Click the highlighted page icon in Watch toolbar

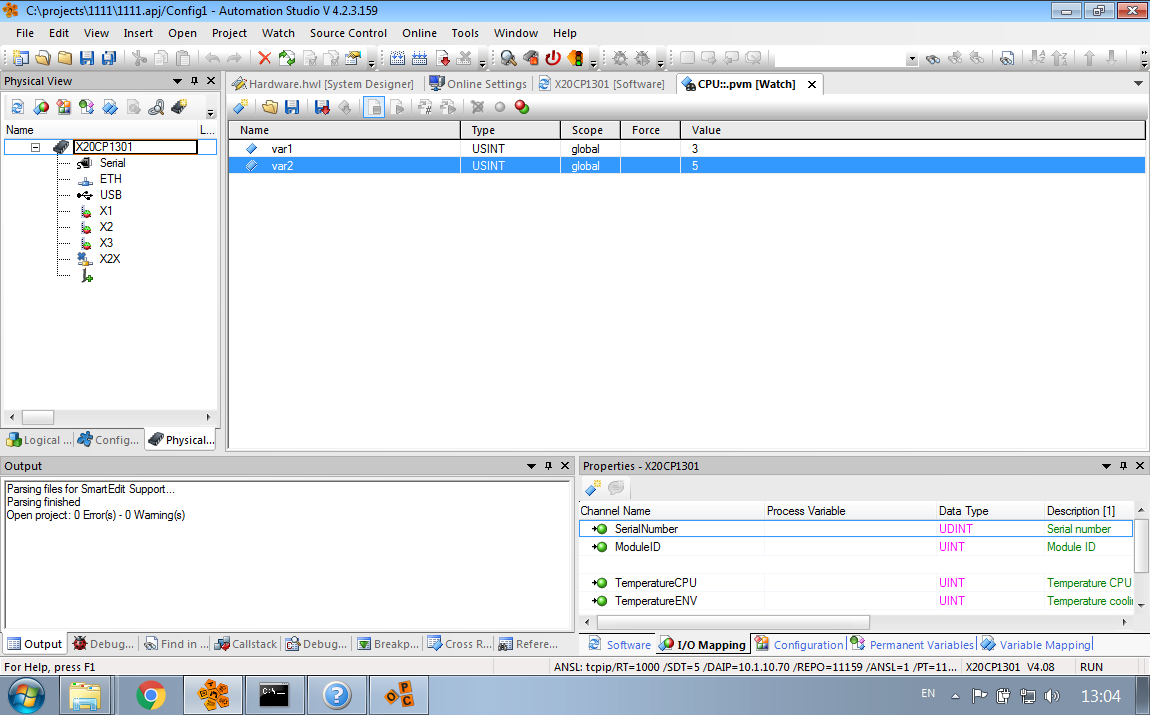(x=374, y=107)
